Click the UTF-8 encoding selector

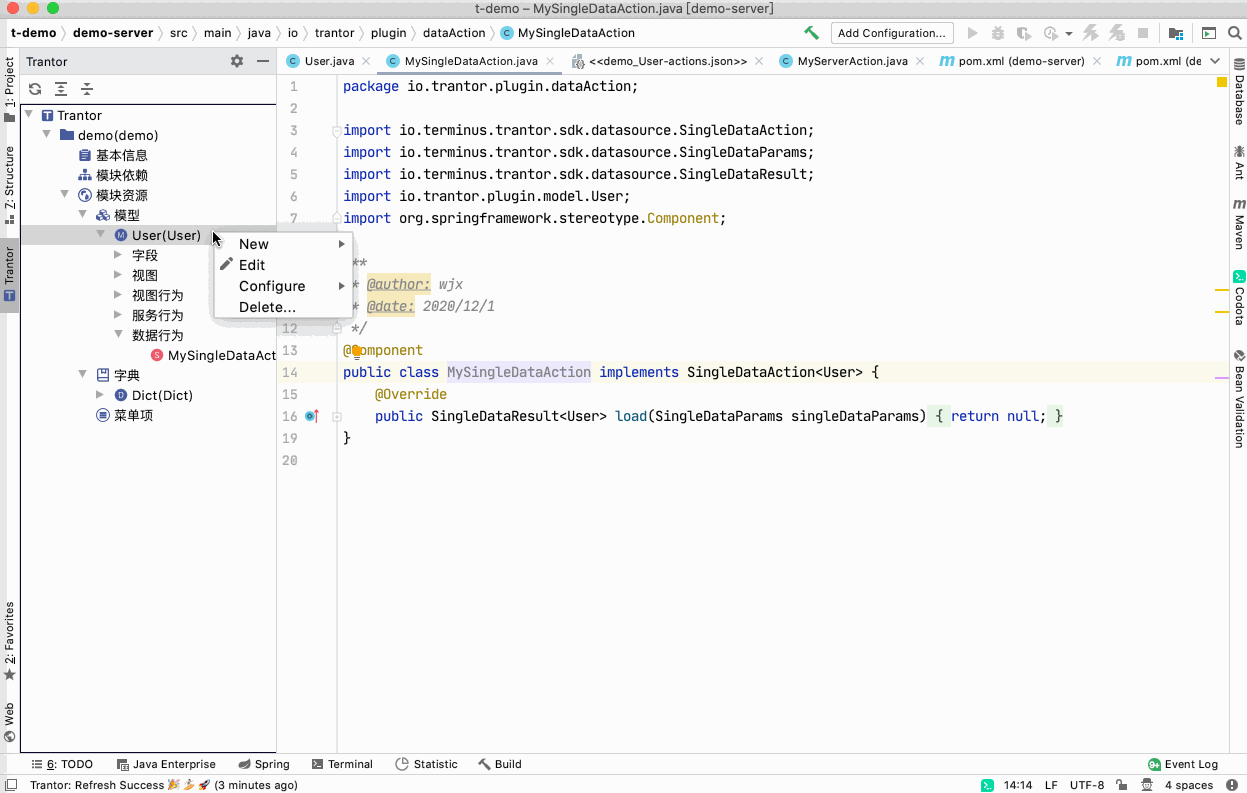pos(1087,785)
